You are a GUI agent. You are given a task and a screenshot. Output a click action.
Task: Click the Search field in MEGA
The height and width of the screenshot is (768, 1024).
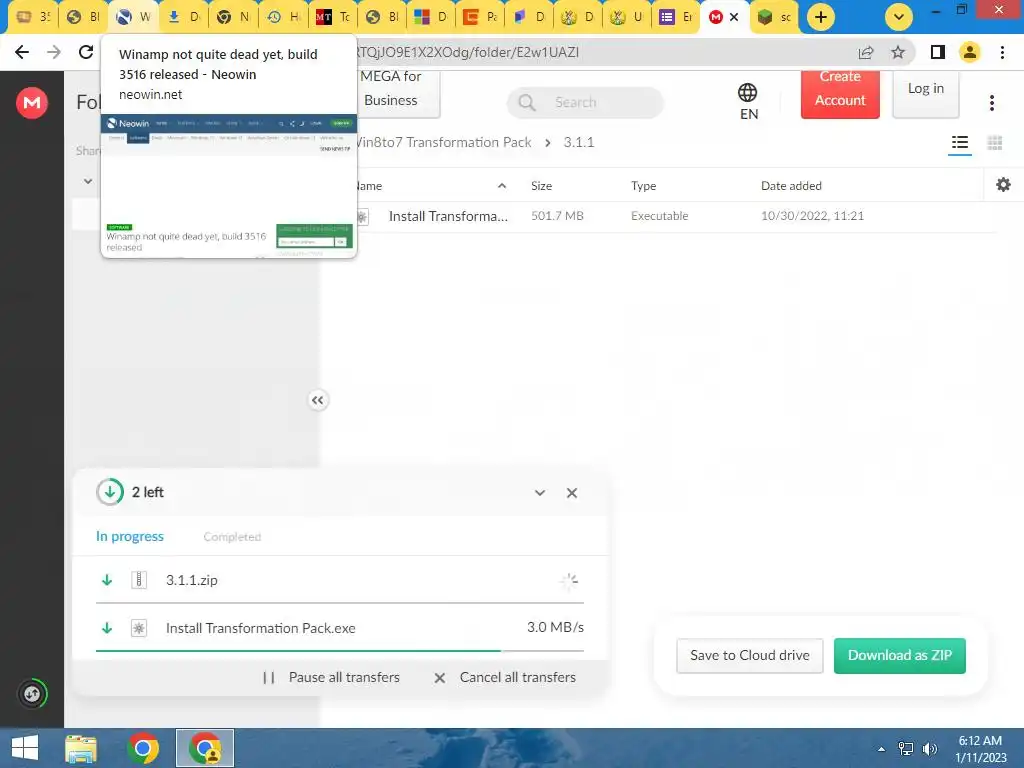585,103
